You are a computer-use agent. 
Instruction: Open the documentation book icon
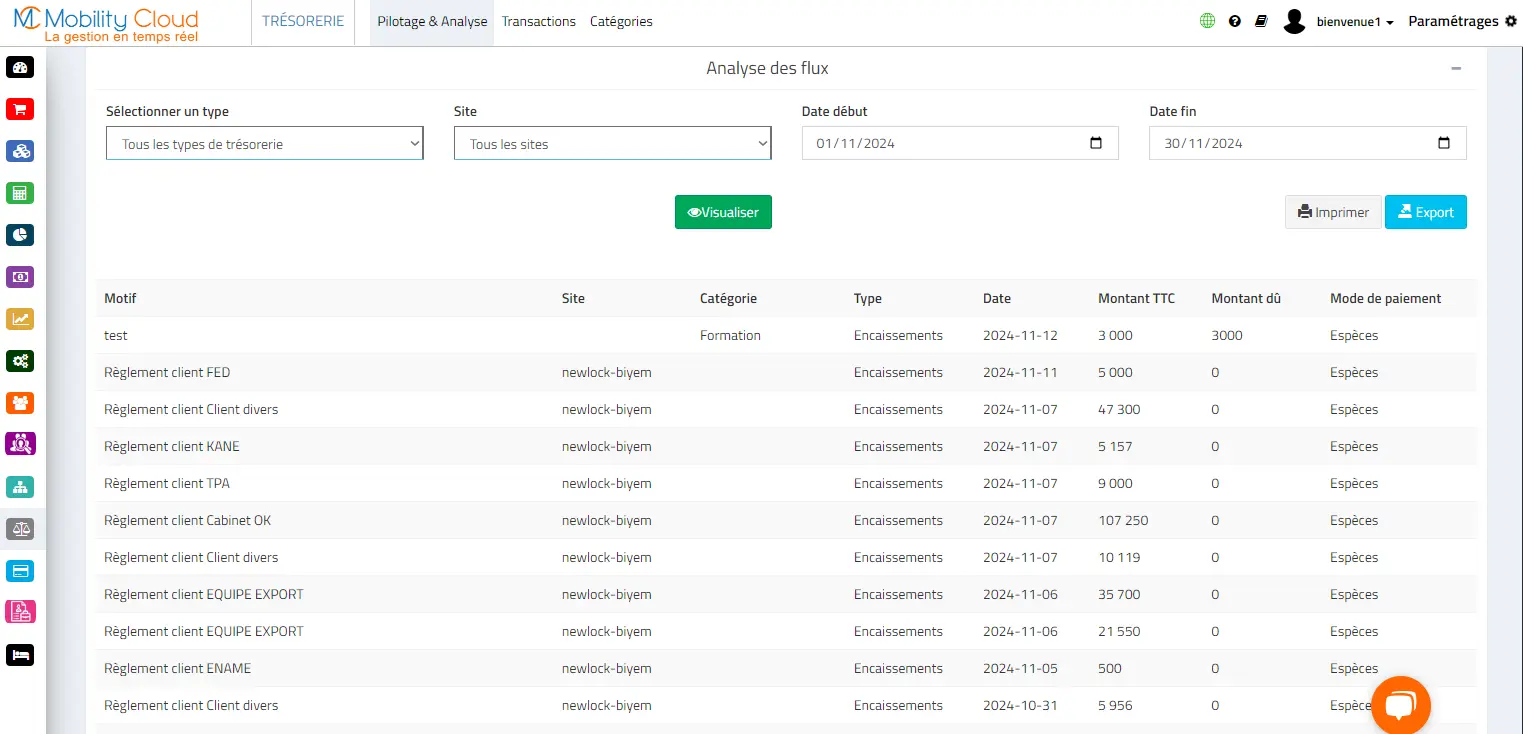pos(1261,21)
